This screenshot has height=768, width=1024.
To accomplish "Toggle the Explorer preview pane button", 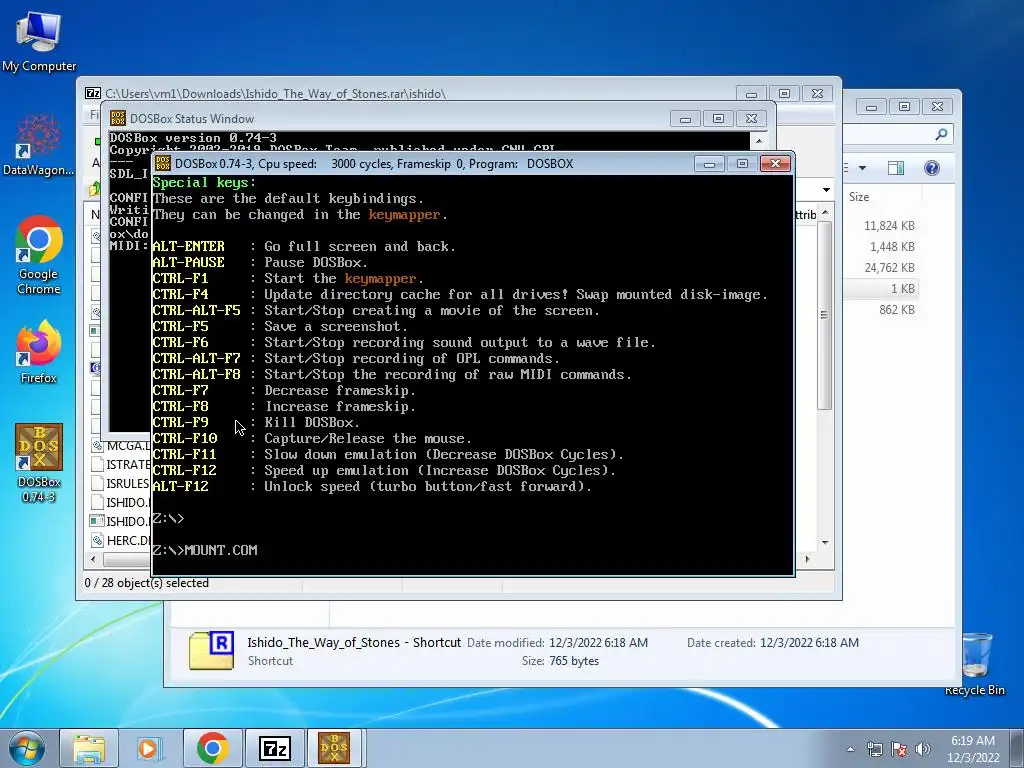I will tap(896, 168).
